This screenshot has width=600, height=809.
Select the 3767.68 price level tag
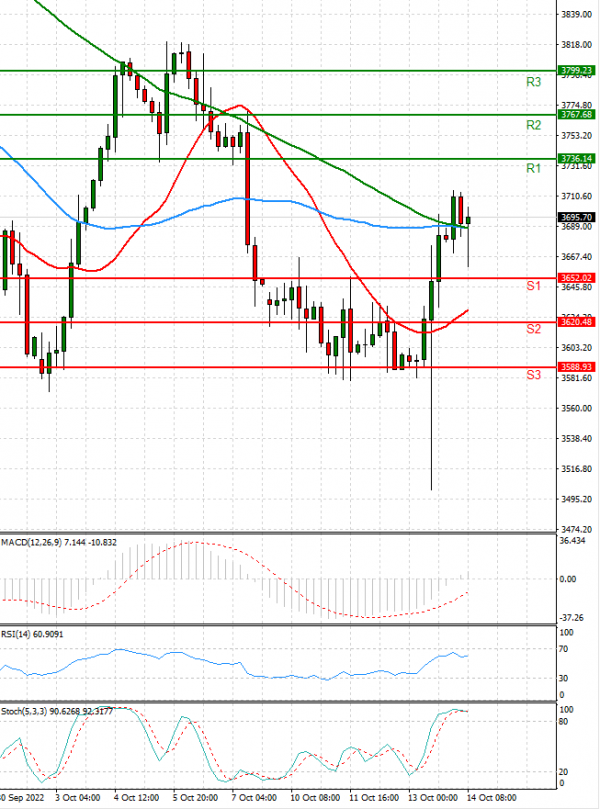576,115
